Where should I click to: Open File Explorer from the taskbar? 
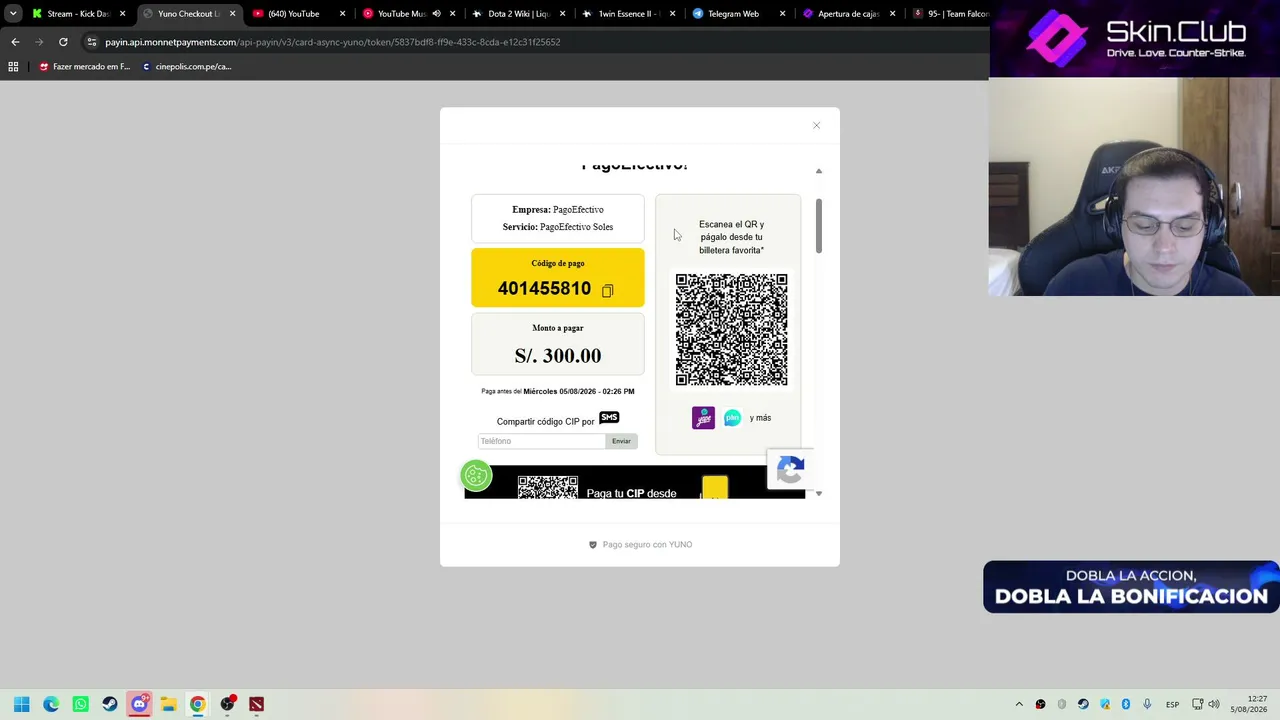pos(168,704)
